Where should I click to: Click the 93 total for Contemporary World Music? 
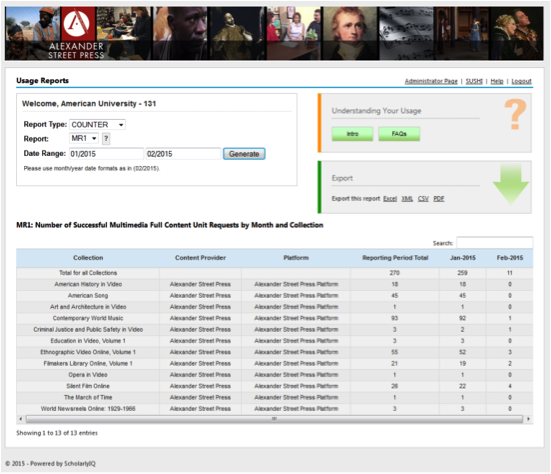coord(395,318)
